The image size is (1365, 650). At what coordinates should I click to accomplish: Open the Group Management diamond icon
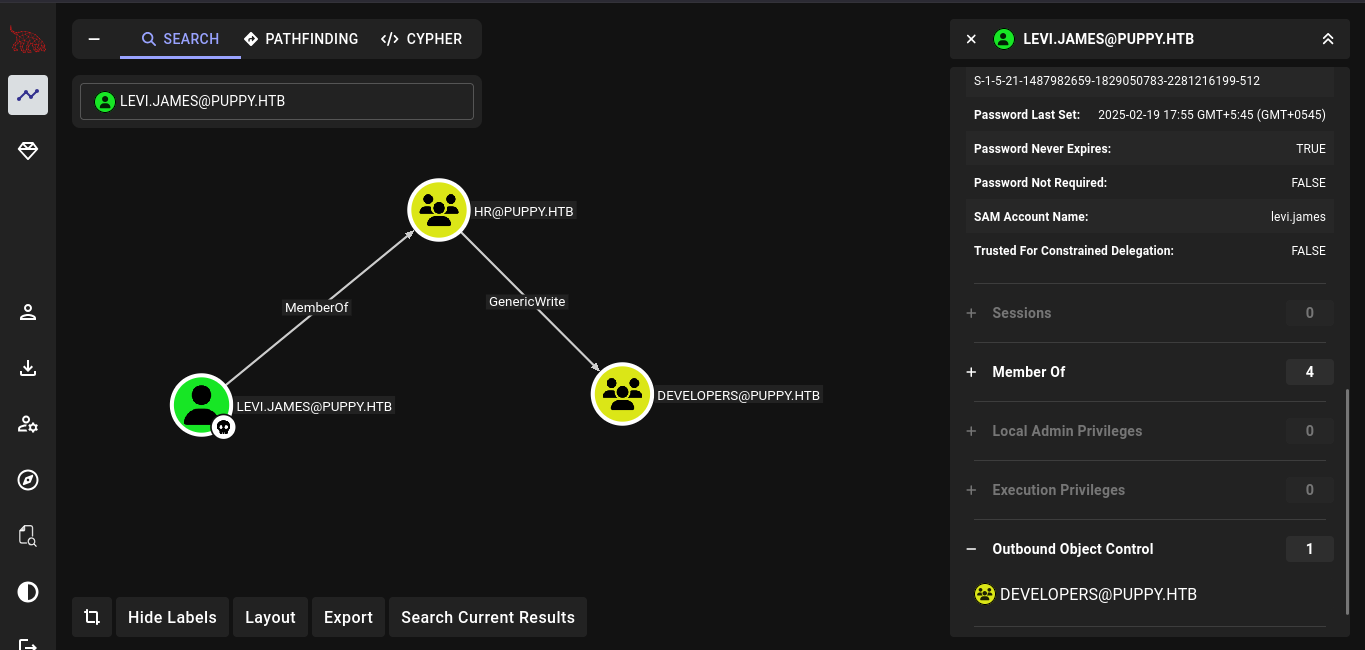pos(28,151)
